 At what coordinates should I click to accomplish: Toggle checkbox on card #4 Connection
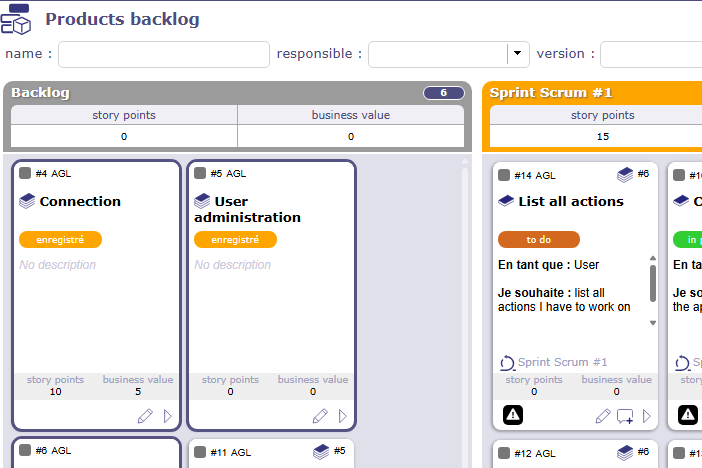tap(26, 173)
